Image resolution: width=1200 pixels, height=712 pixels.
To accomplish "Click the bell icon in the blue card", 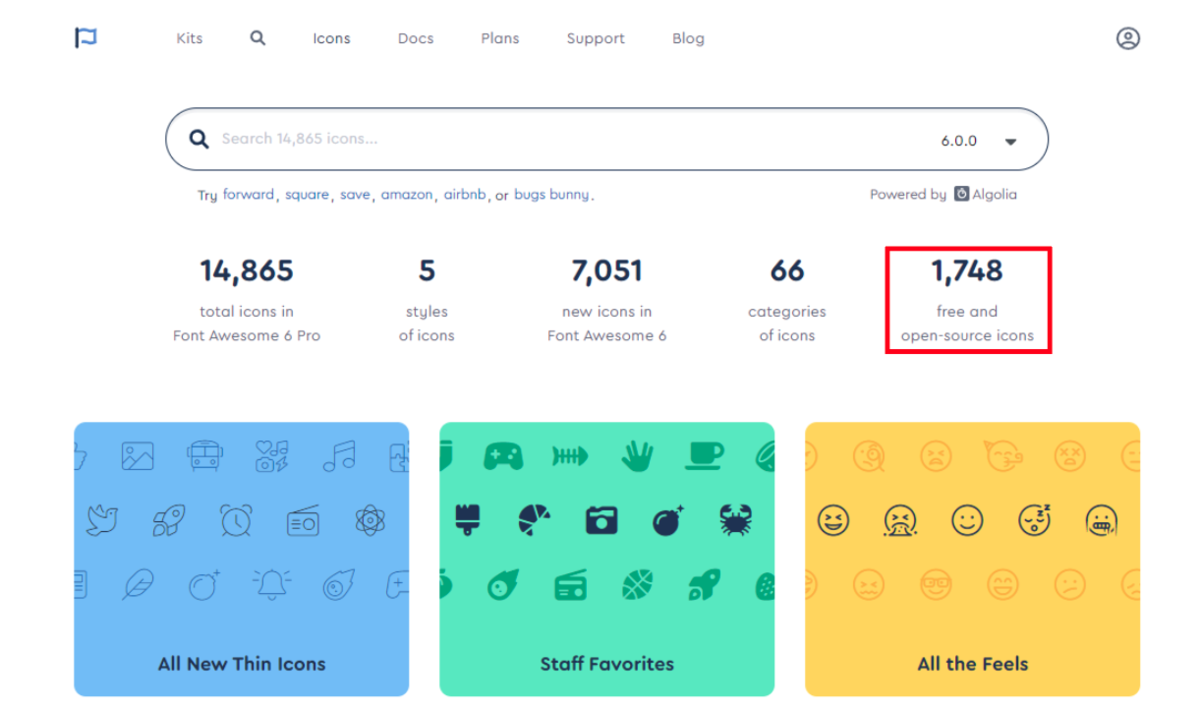I will coord(272,584).
